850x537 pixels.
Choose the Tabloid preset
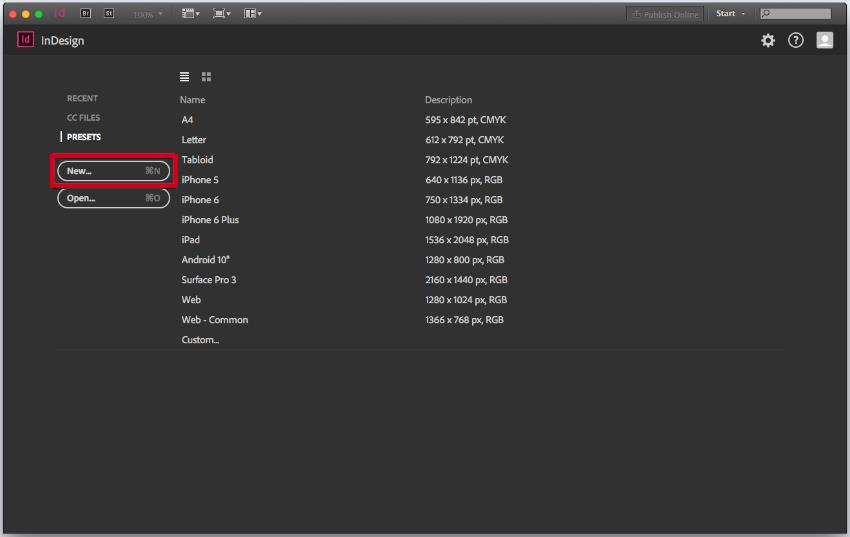(x=197, y=160)
